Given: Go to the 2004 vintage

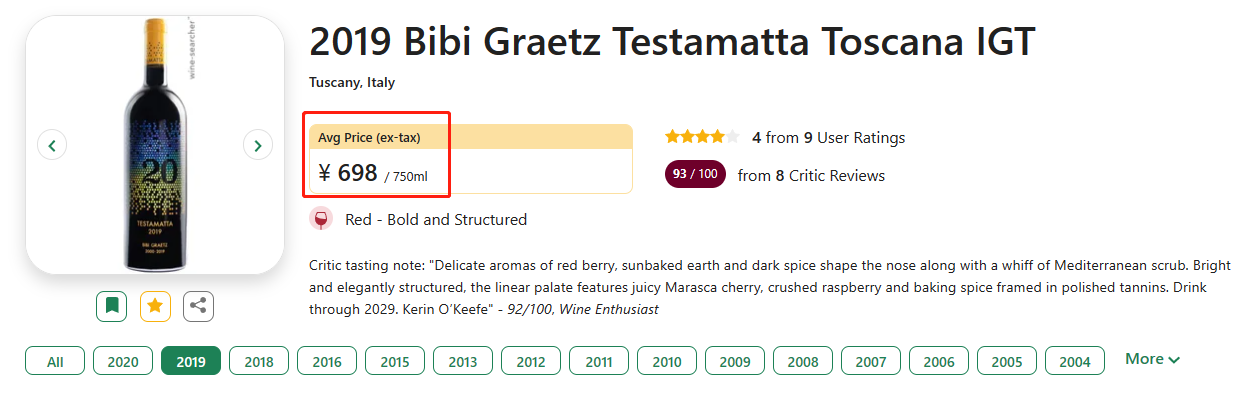Looking at the screenshot, I should pyautogui.click(x=1075, y=361).
